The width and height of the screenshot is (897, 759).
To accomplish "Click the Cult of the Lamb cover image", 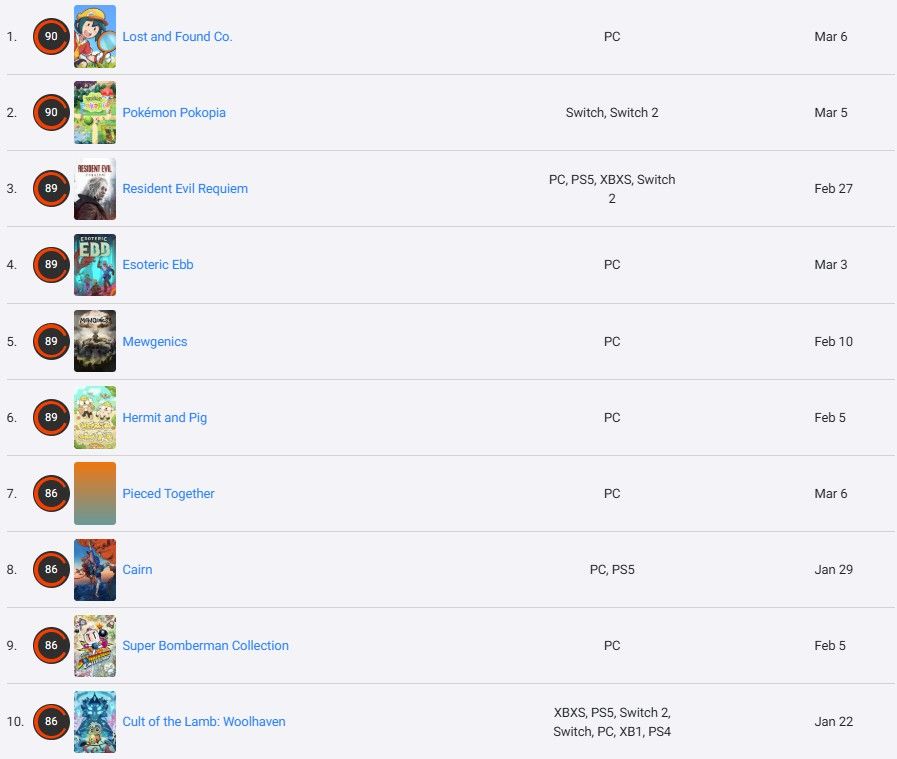I will pos(95,721).
